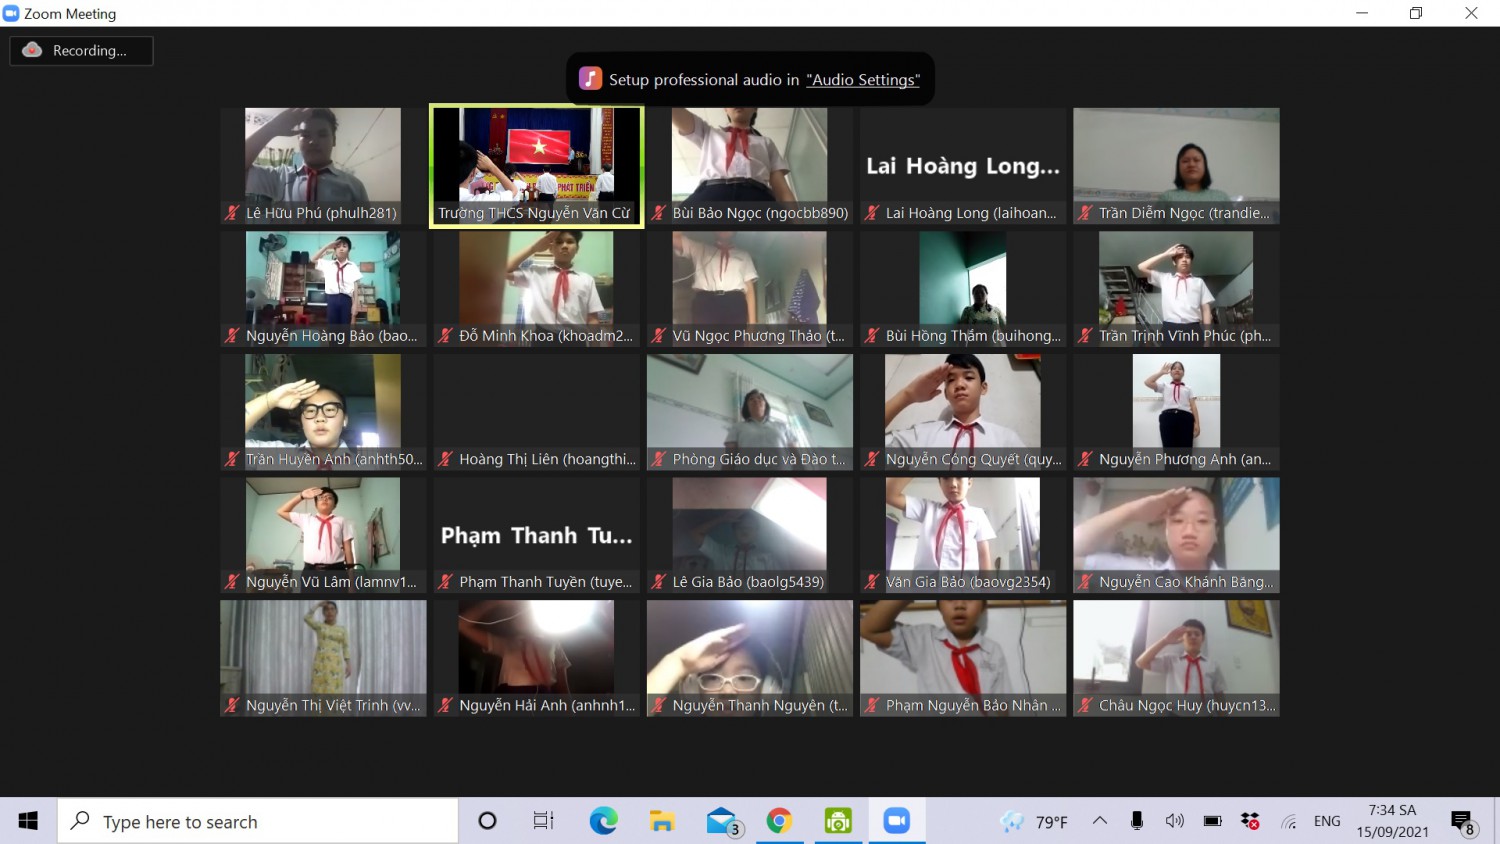The image size is (1500, 844).
Task: Click muted mic icon beside Nguyễn Vũ Lâm
Action: coord(232,582)
